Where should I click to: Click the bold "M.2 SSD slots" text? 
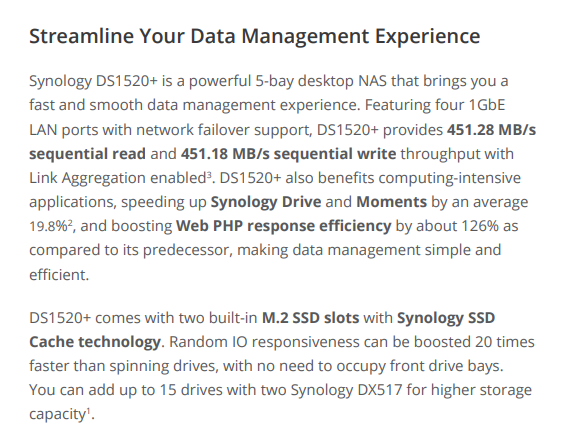click(x=310, y=318)
